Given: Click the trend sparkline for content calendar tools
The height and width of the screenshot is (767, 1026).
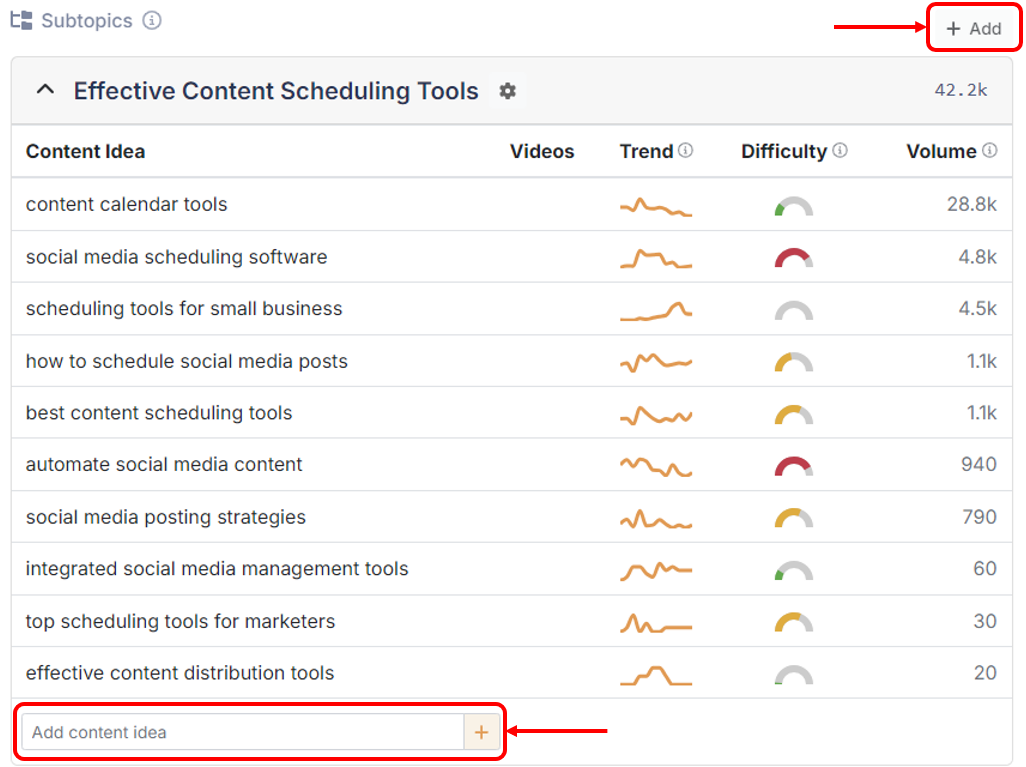Looking at the screenshot, I should tap(655, 203).
